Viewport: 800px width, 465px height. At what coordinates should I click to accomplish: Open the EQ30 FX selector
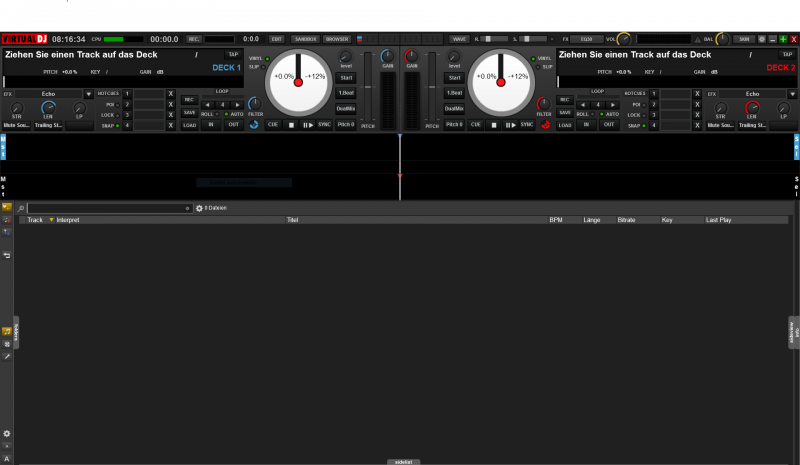click(x=587, y=39)
